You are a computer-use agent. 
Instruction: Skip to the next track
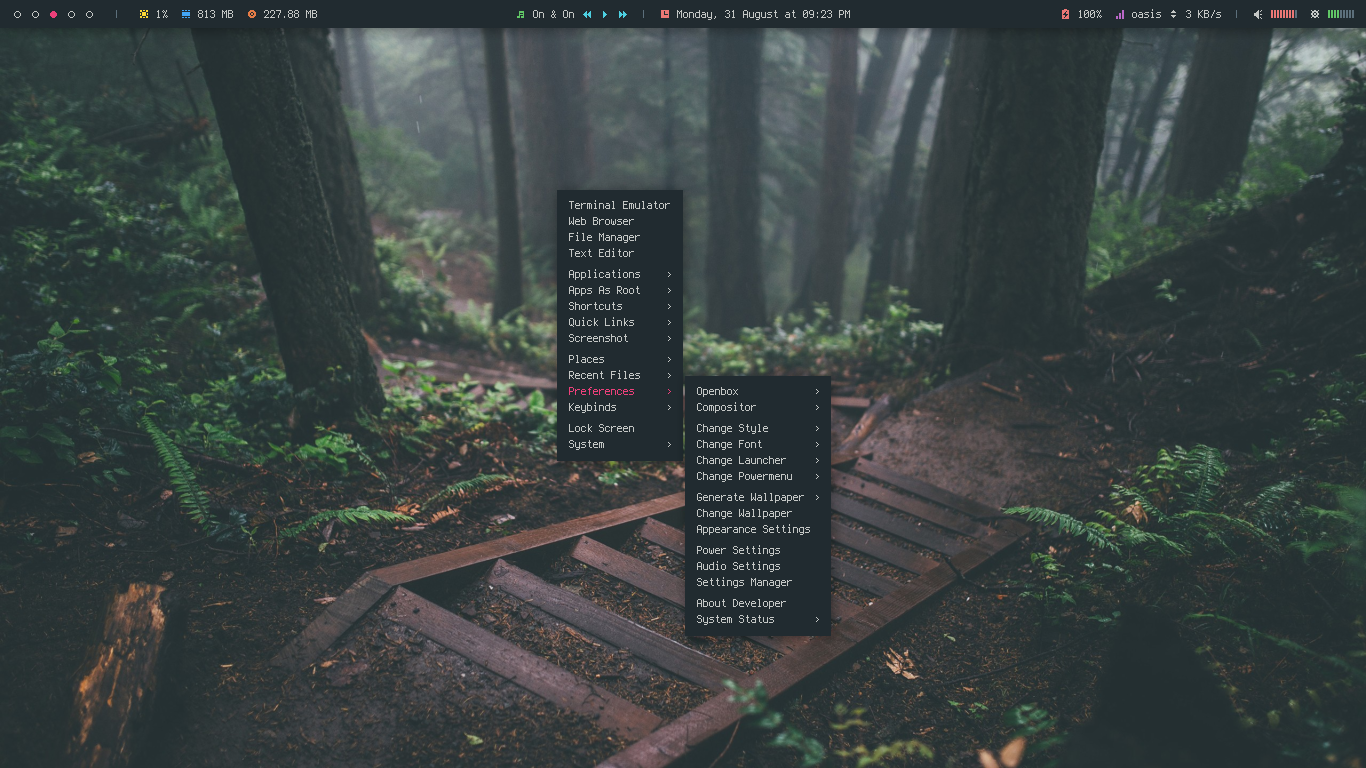(623, 14)
